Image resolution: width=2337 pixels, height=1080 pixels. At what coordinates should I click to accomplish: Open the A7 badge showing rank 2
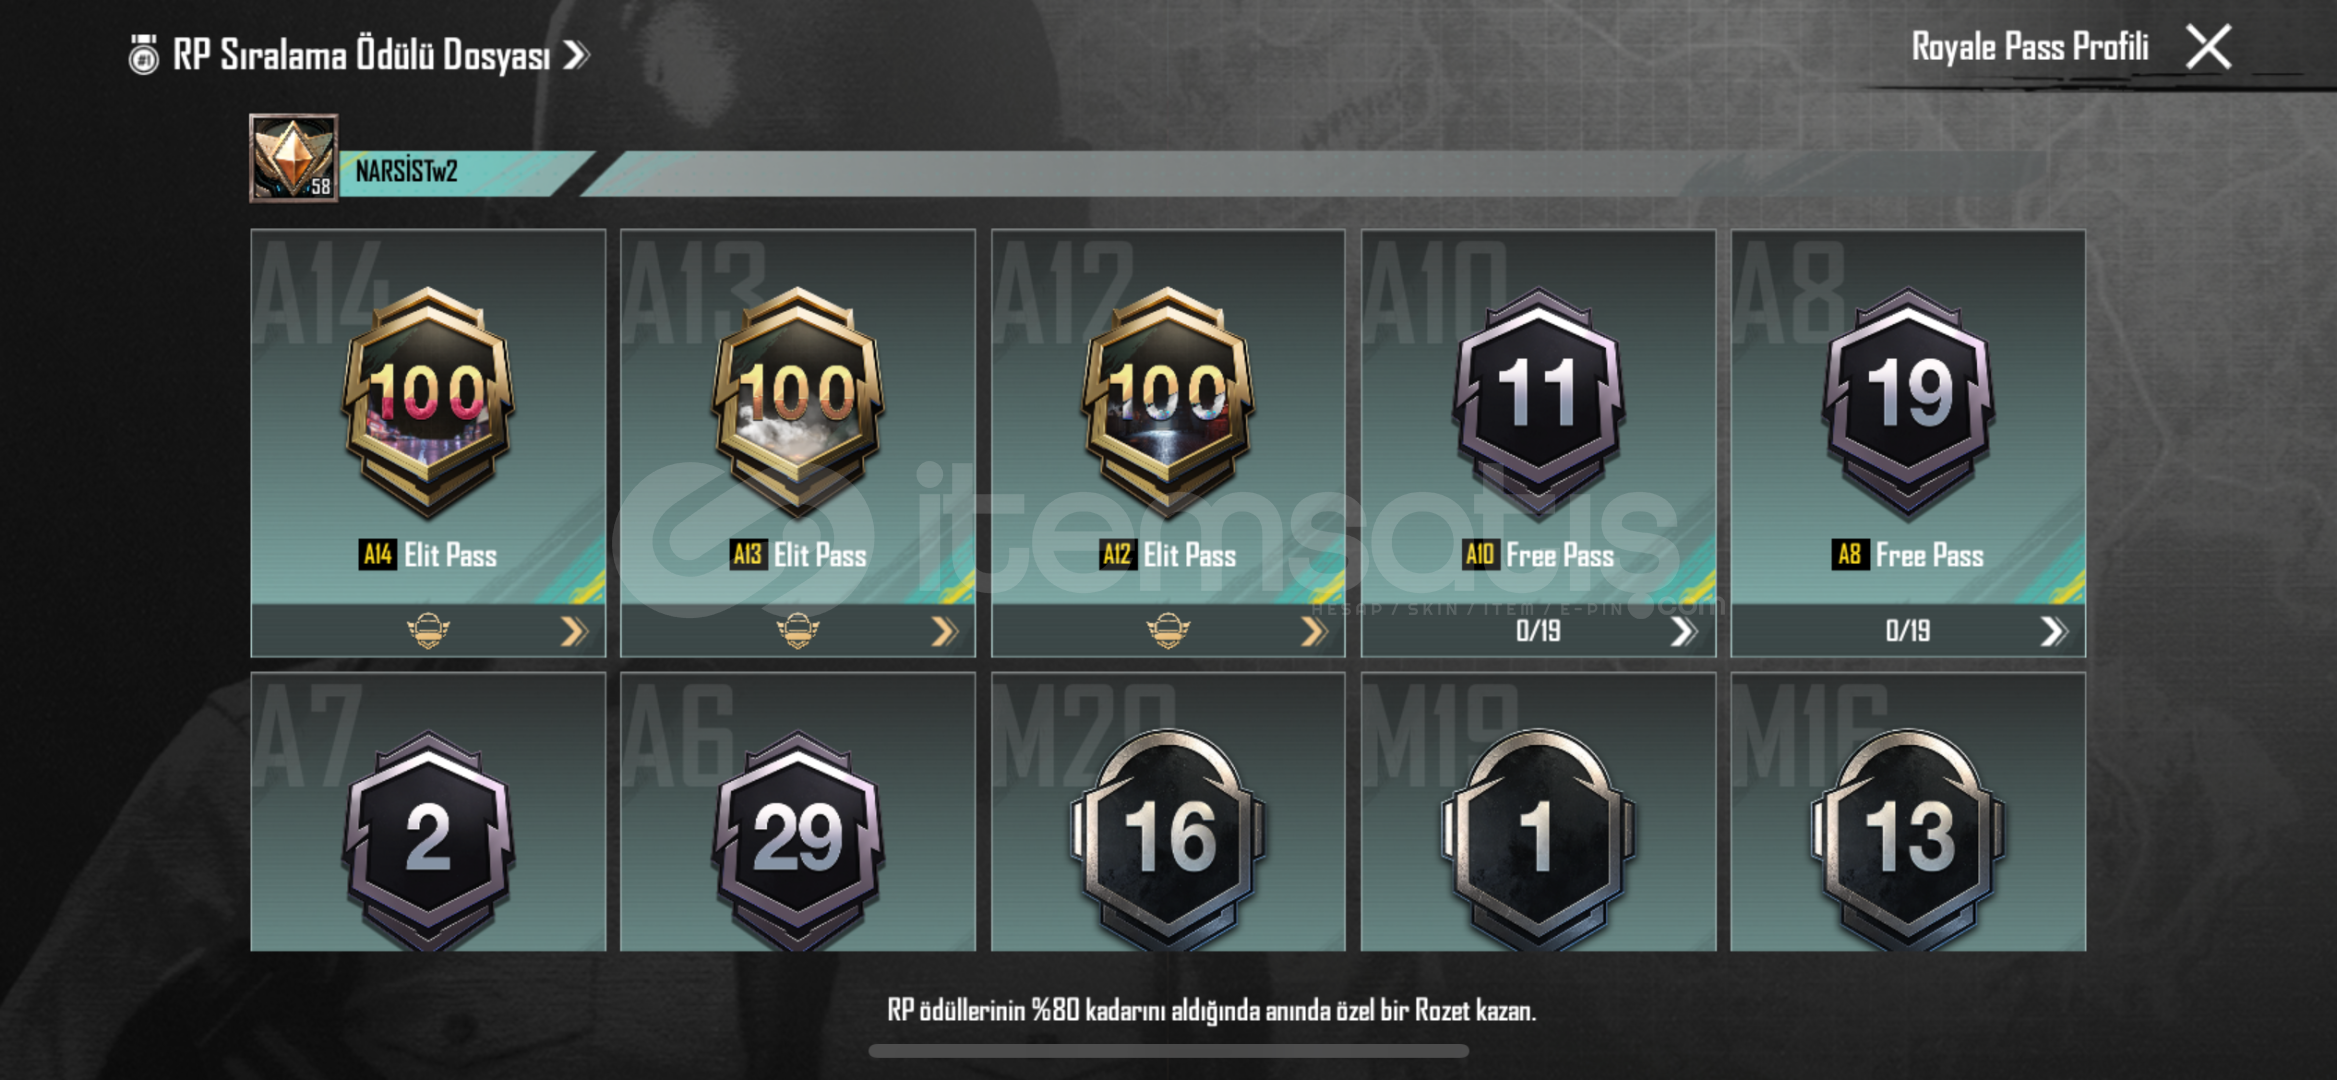[x=428, y=838]
